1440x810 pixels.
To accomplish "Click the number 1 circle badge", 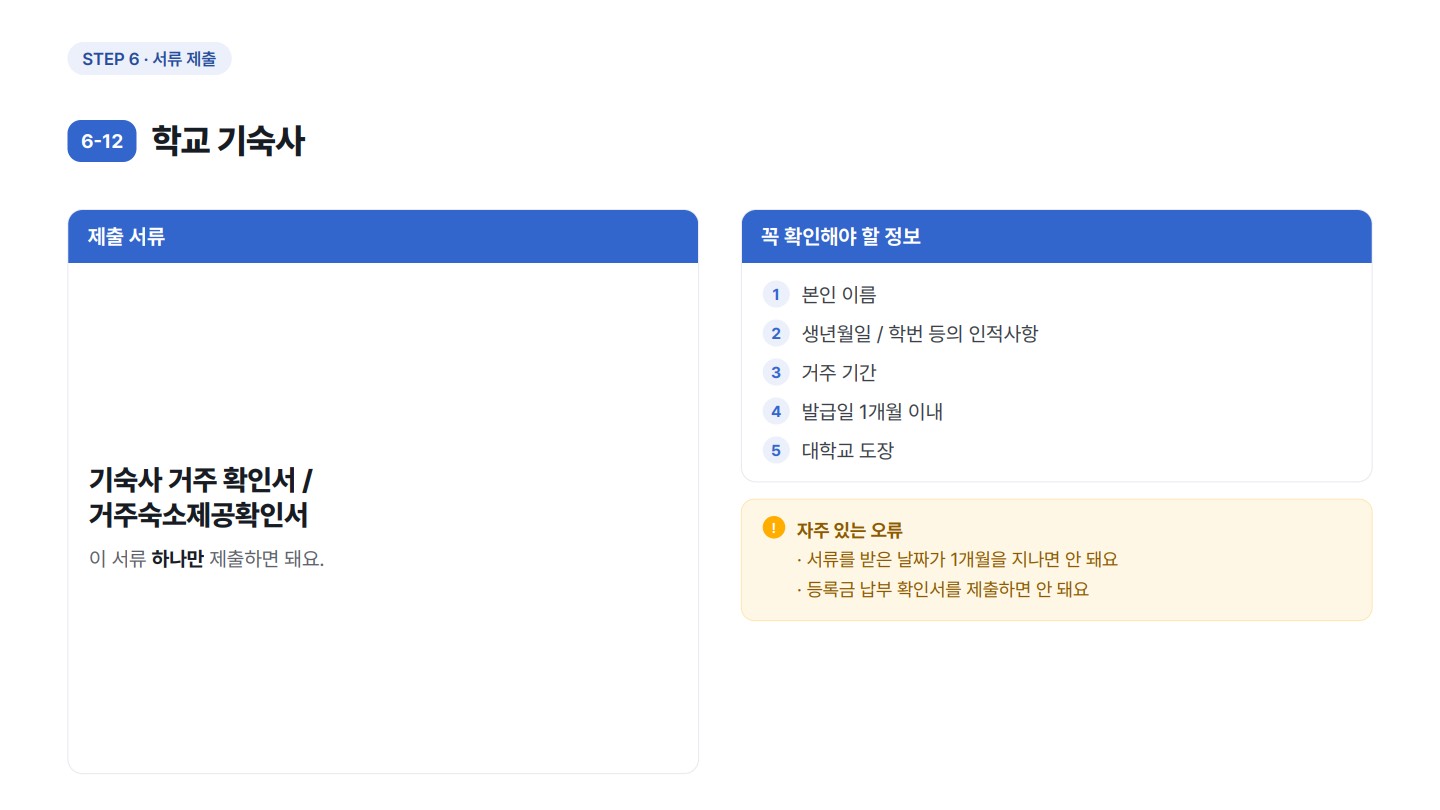I will [775, 294].
